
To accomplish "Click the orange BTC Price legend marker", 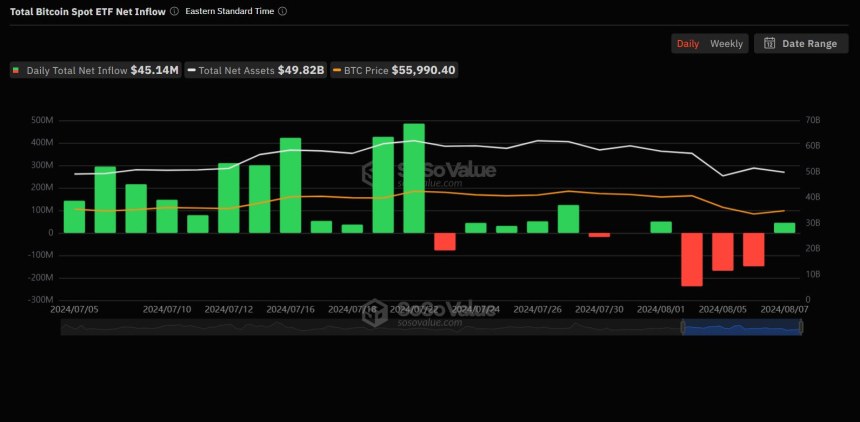I will click(x=338, y=71).
